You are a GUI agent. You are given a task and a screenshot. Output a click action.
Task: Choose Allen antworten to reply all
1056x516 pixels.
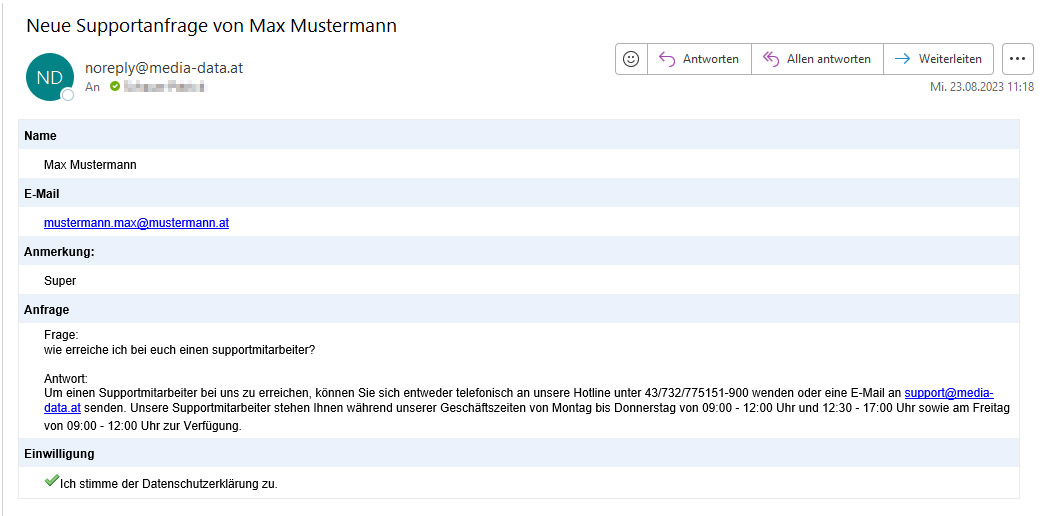coord(817,59)
